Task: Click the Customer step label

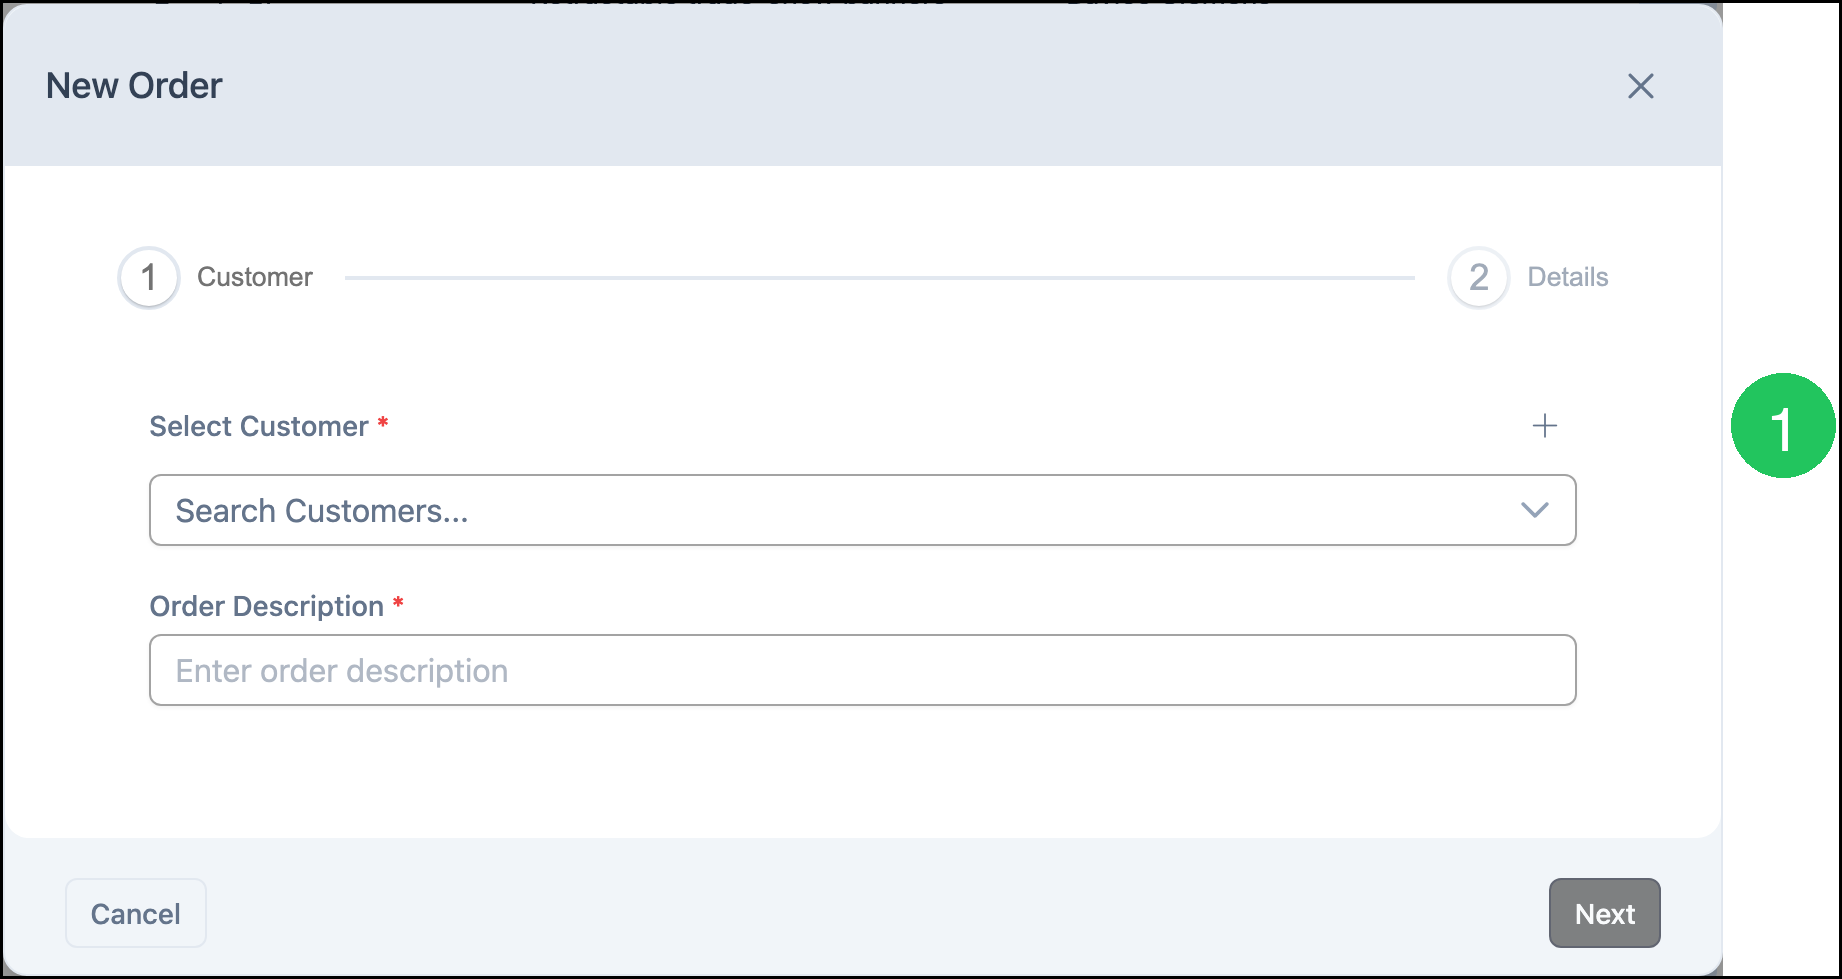Action: pos(255,277)
